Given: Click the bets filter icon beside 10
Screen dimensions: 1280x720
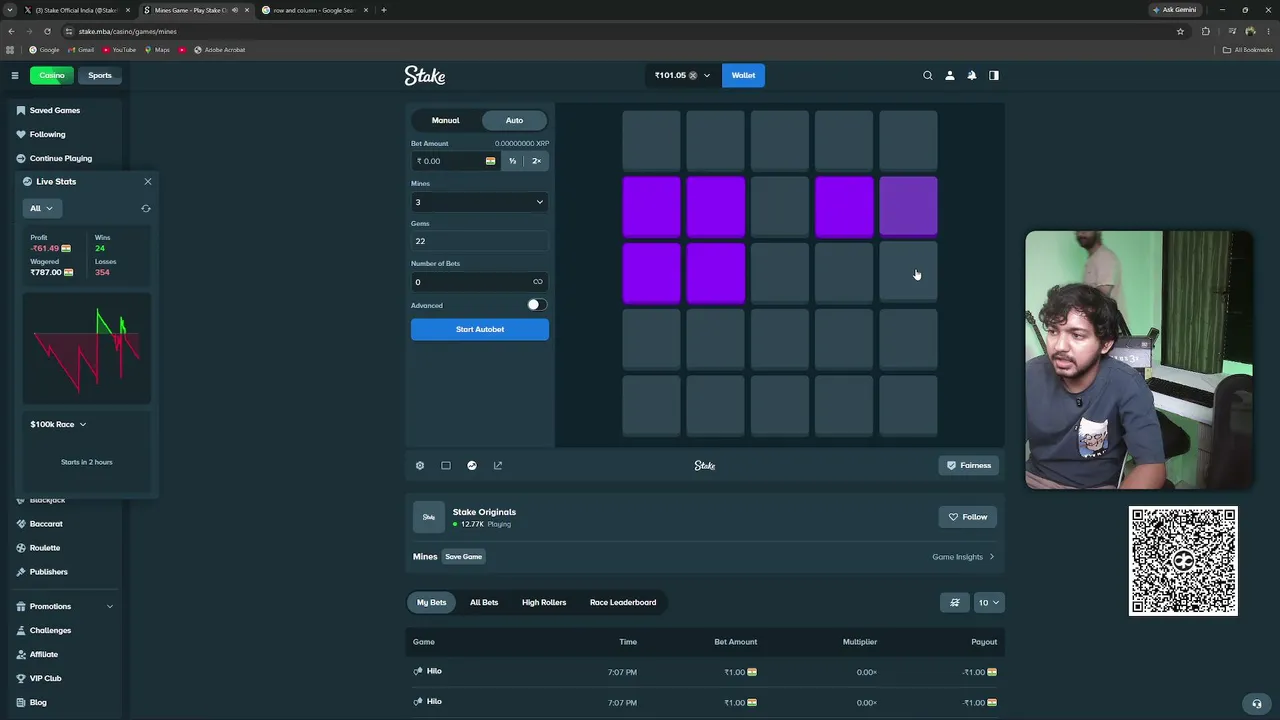Looking at the screenshot, I should click(955, 602).
